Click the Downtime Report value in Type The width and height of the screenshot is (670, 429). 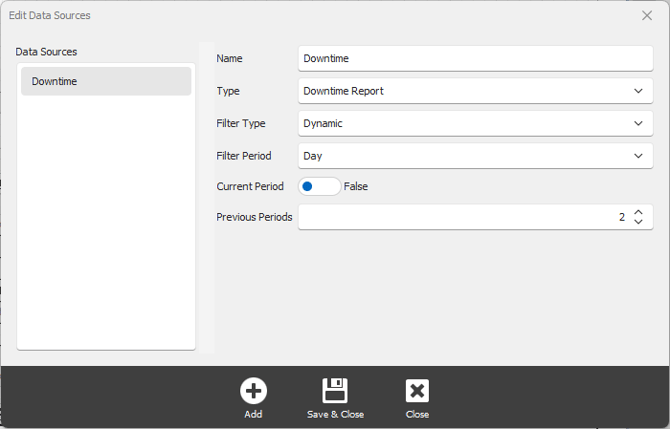[343, 91]
